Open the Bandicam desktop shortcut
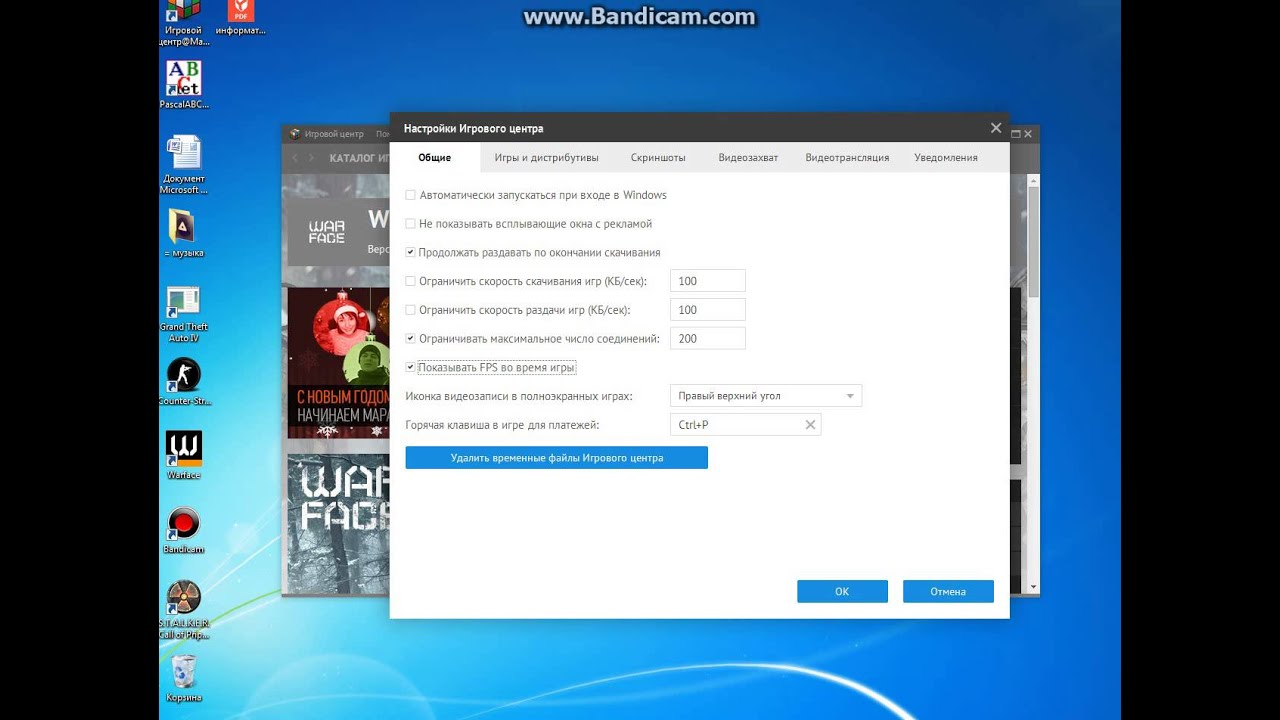This screenshot has height=720, width=1280. (x=184, y=530)
